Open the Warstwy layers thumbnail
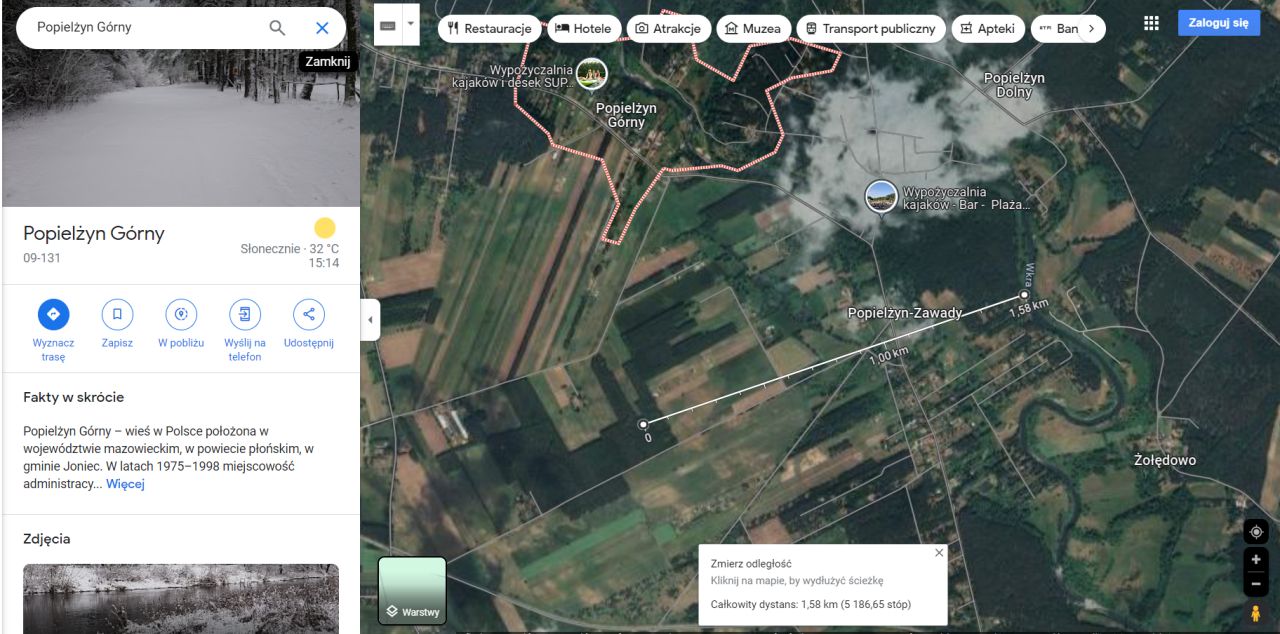1280x634 pixels. tap(412, 590)
